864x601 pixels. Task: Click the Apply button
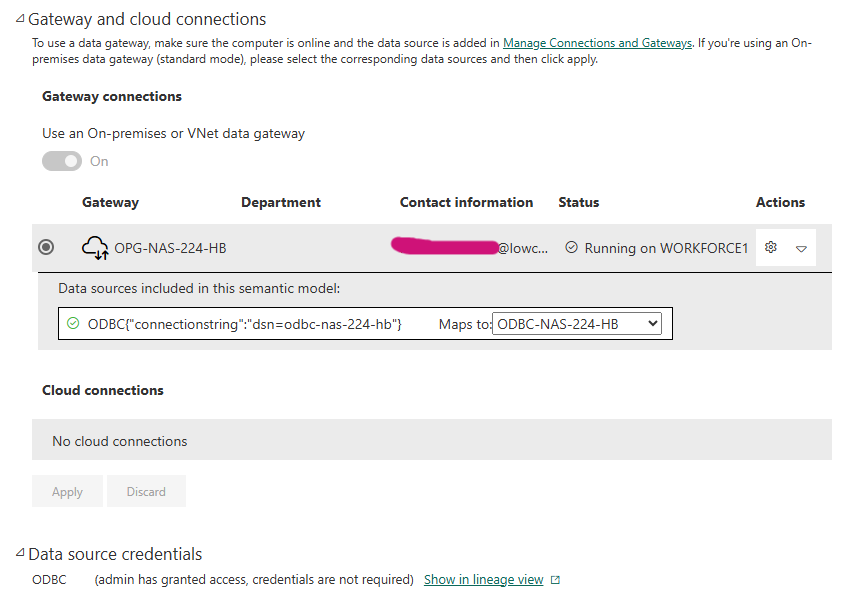(67, 492)
